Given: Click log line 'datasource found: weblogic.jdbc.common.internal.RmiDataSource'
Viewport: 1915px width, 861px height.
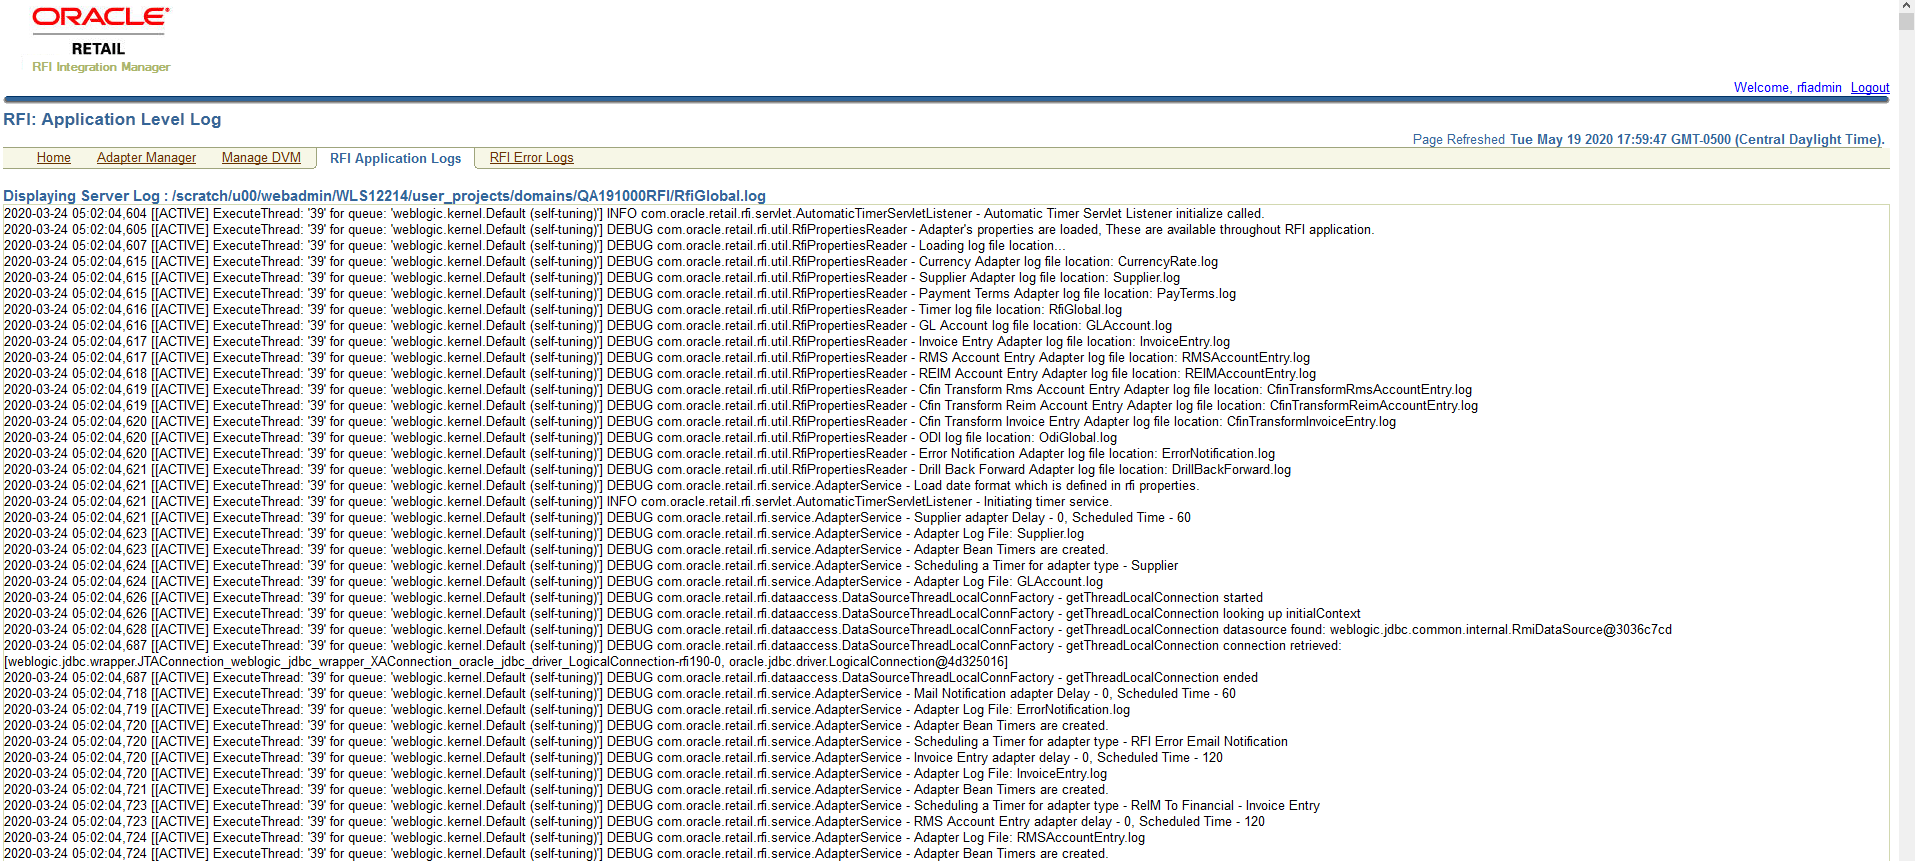Looking at the screenshot, I should [x=838, y=630].
